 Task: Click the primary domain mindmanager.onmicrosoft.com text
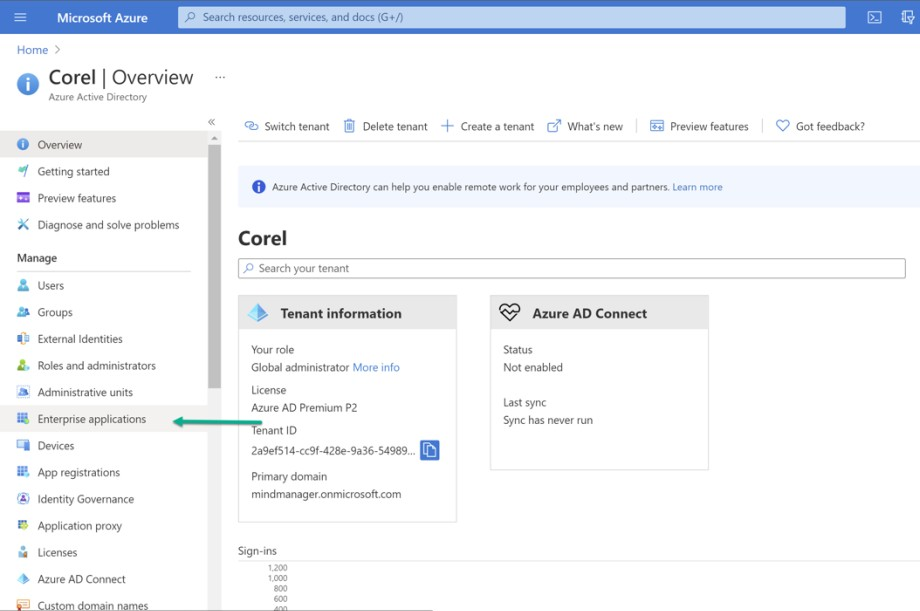pyautogui.click(x=326, y=494)
